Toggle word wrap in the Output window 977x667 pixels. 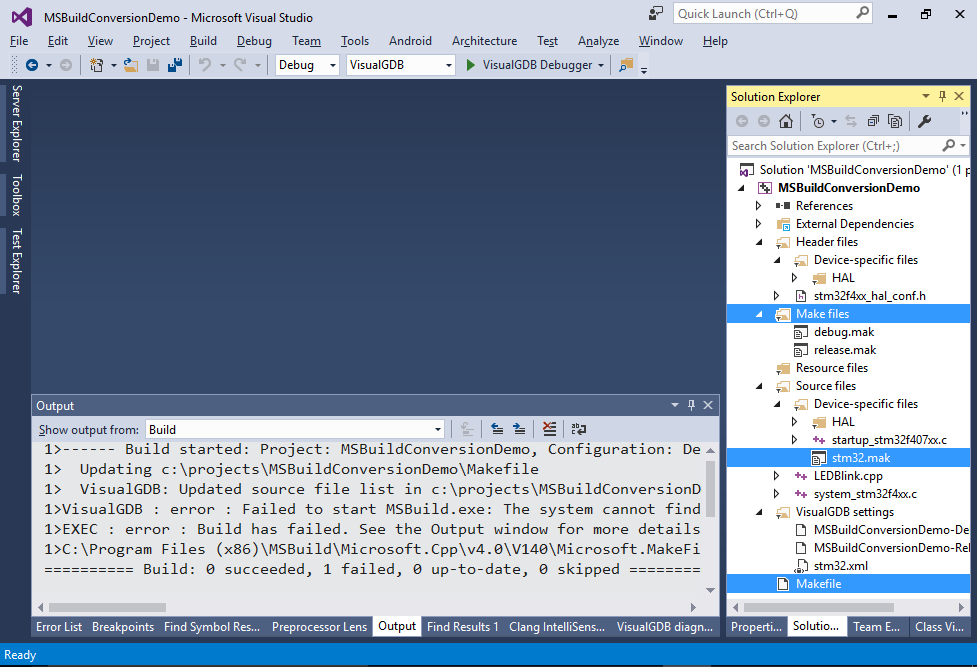click(x=579, y=429)
